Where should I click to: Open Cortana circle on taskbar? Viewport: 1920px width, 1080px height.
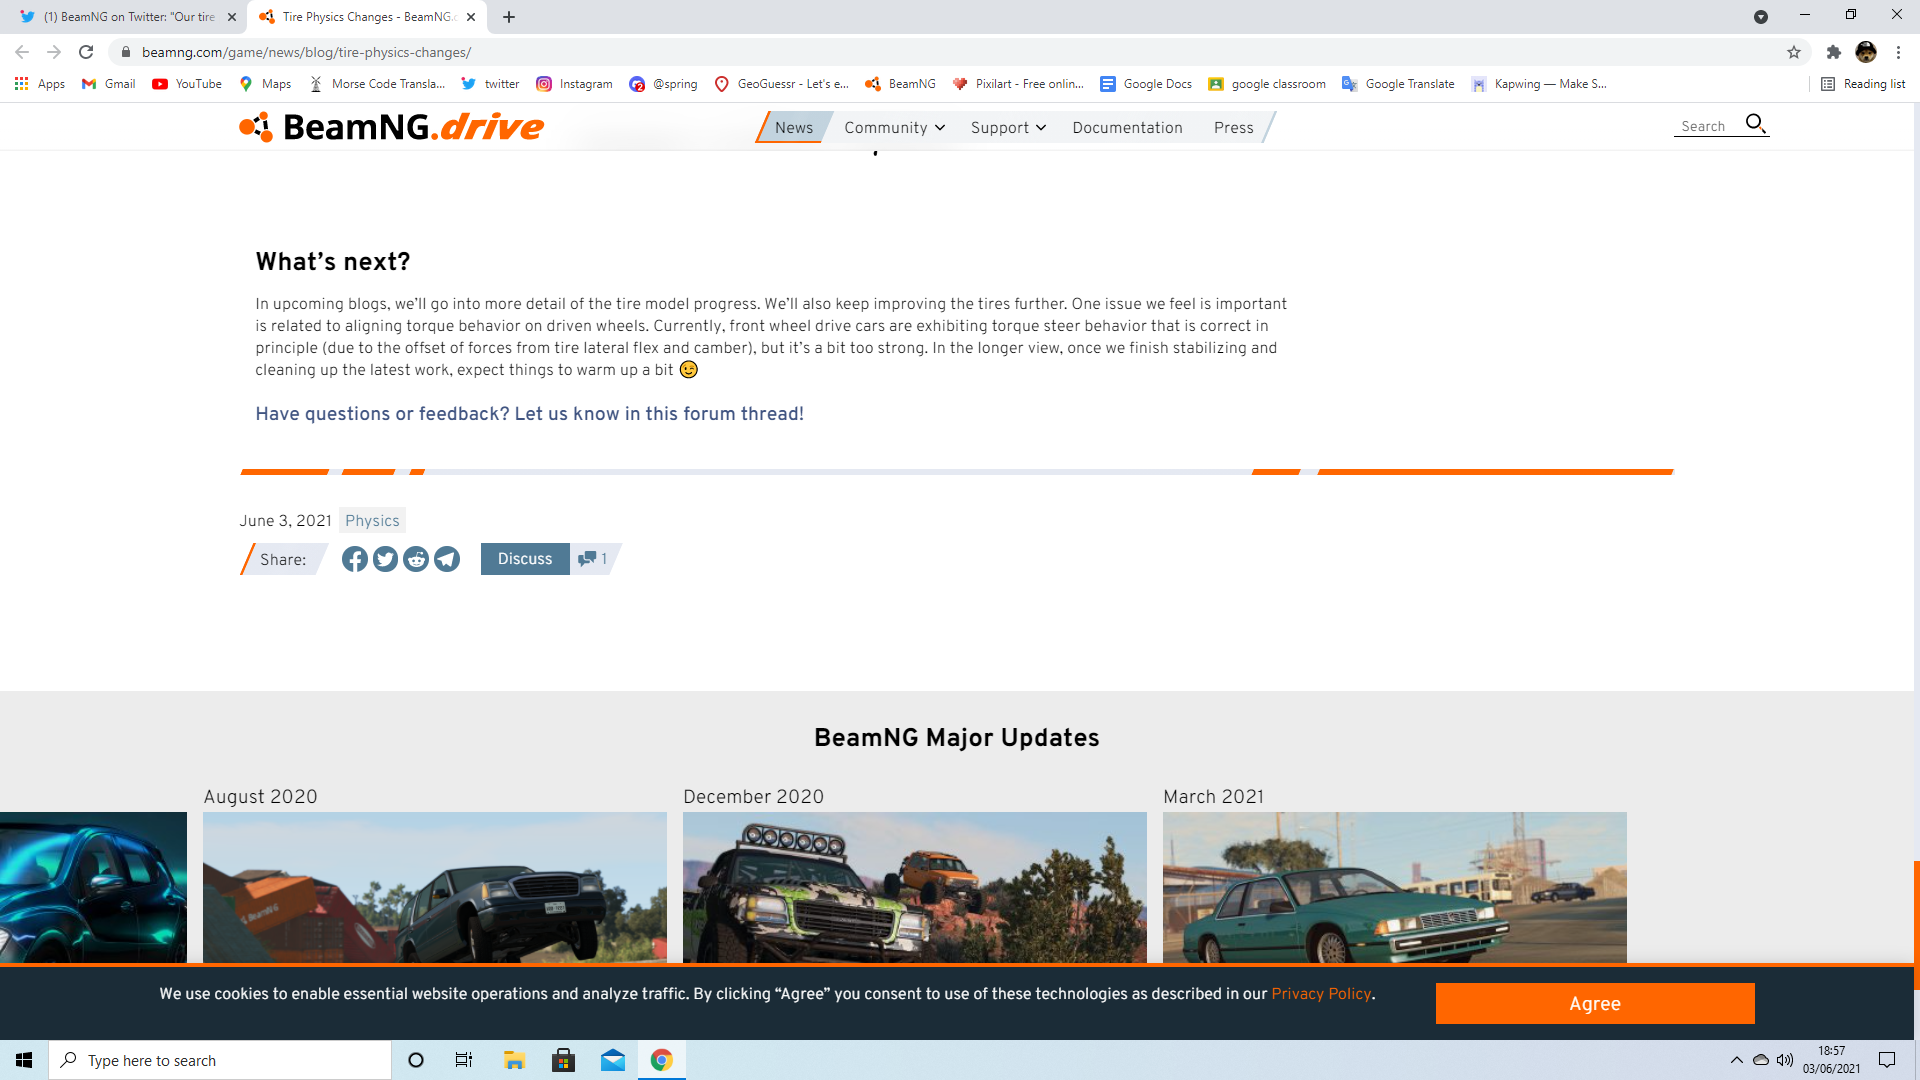(x=416, y=1060)
